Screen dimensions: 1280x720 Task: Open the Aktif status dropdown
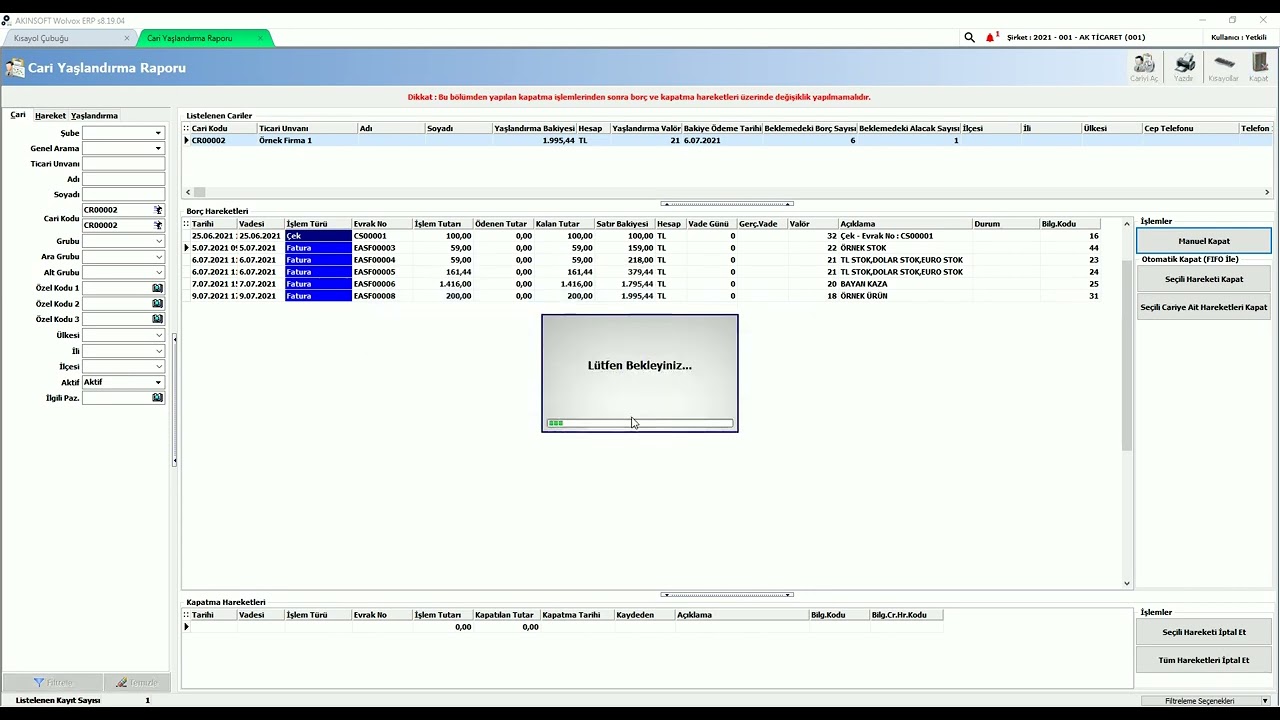[x=158, y=382]
